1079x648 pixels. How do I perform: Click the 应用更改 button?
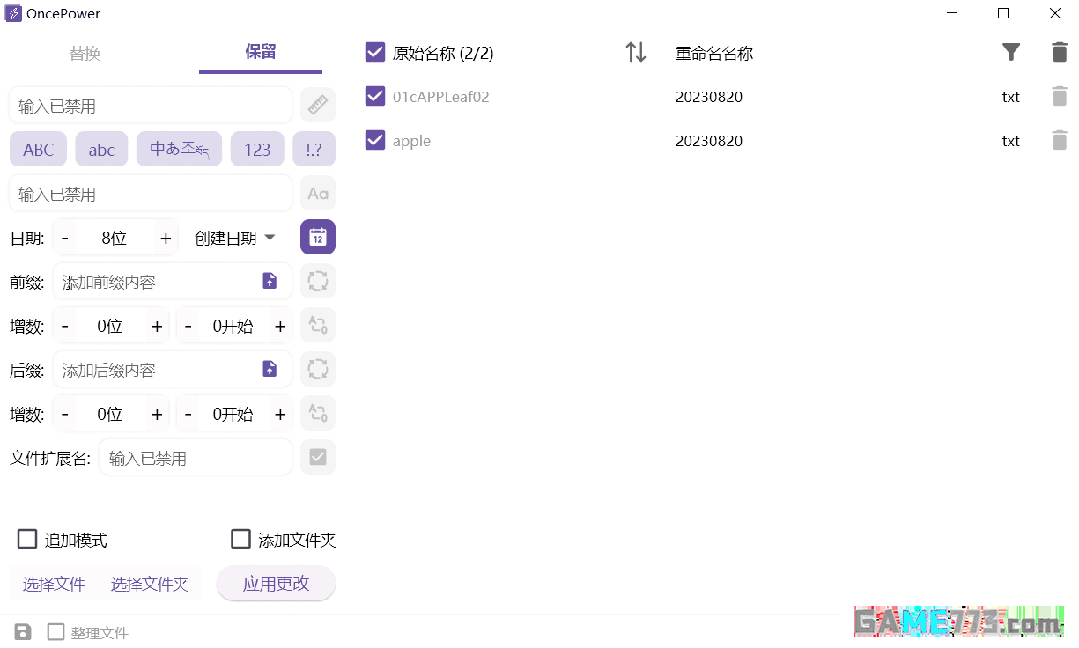276,583
